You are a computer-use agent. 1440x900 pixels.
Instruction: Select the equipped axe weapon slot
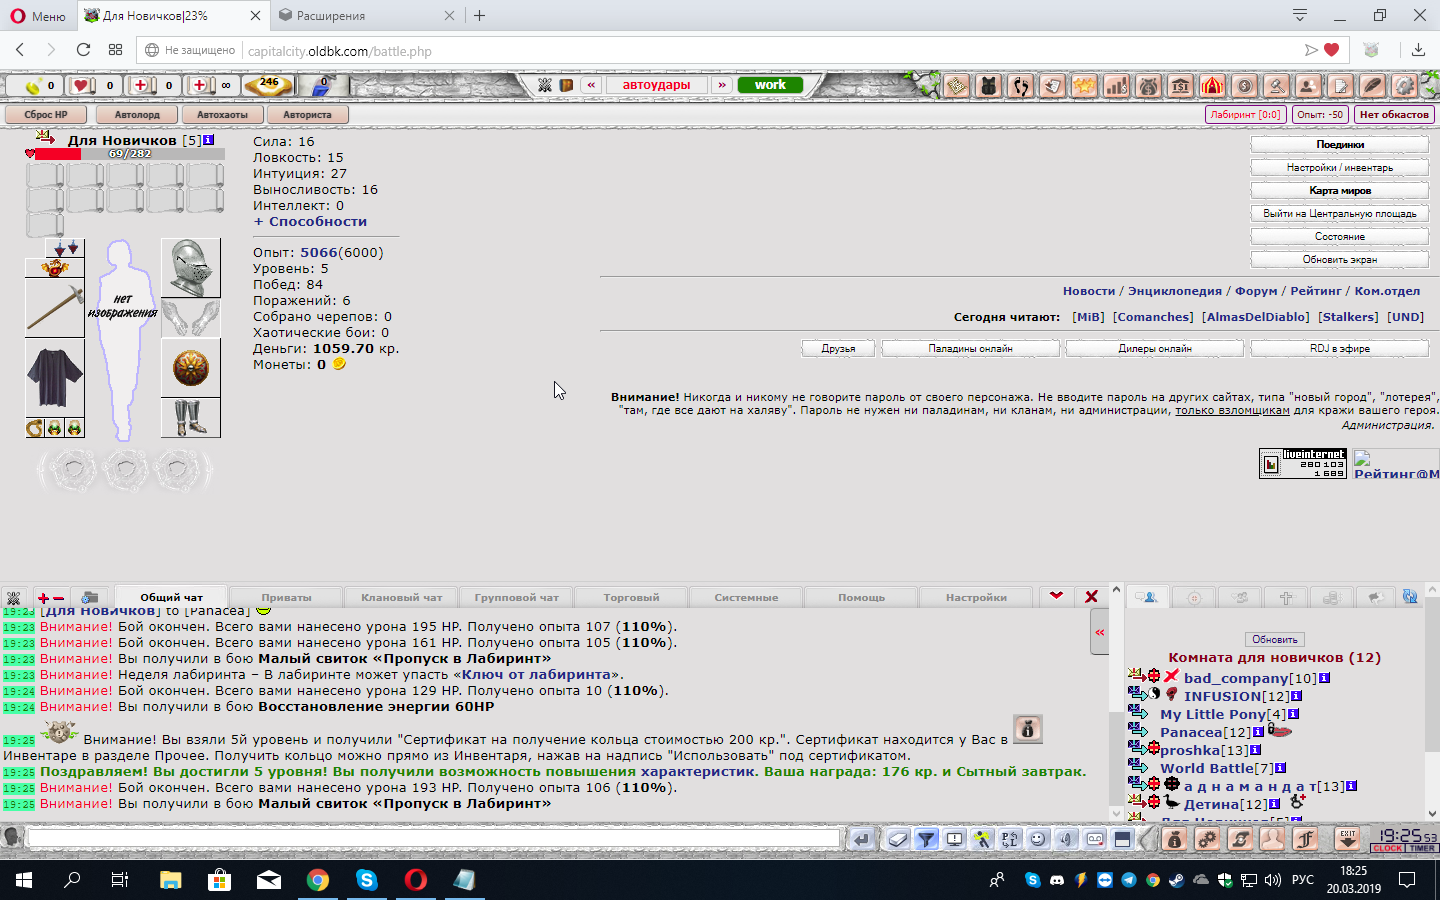click(54, 307)
